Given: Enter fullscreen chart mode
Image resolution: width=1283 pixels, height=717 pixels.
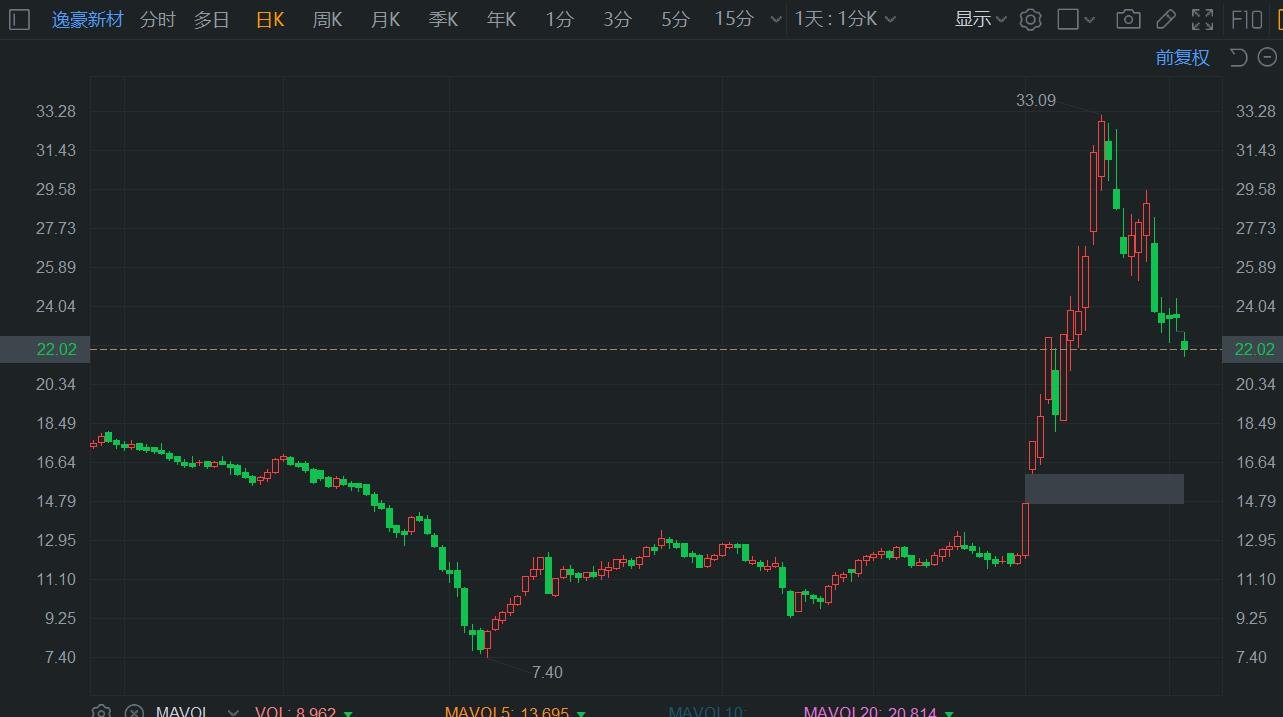Looking at the screenshot, I should pos(1202,19).
